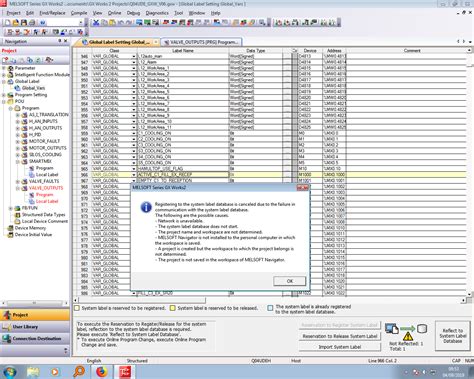Select Local Device Comment tree item
The height and width of the screenshot is (379, 474).
45,221
